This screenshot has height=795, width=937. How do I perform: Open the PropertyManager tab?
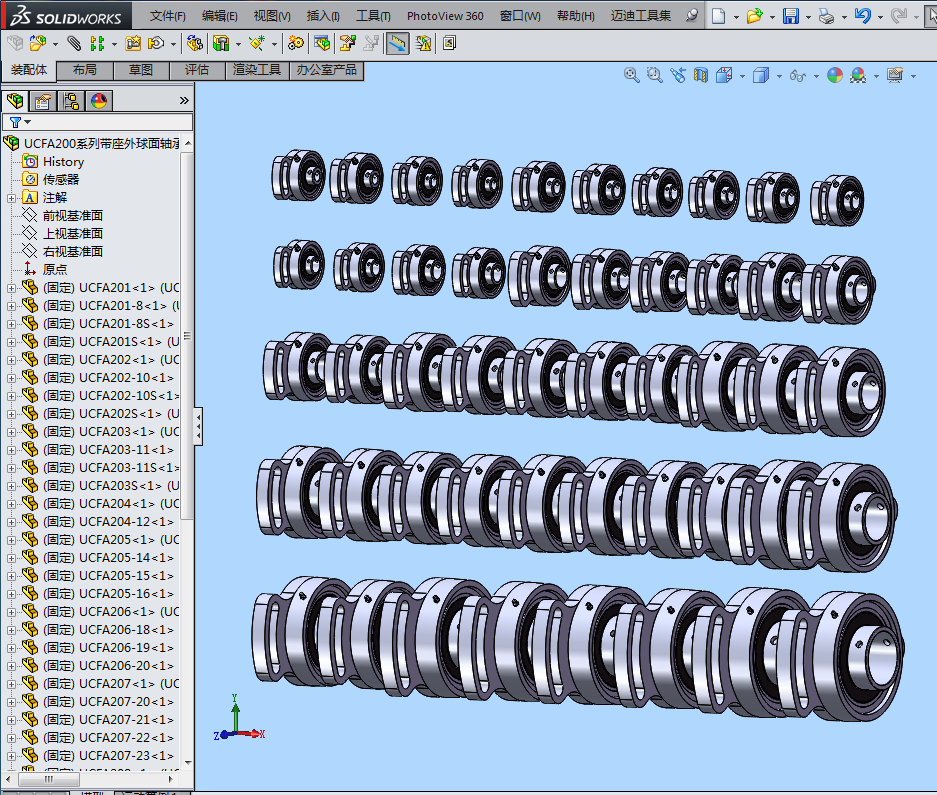tap(42, 101)
